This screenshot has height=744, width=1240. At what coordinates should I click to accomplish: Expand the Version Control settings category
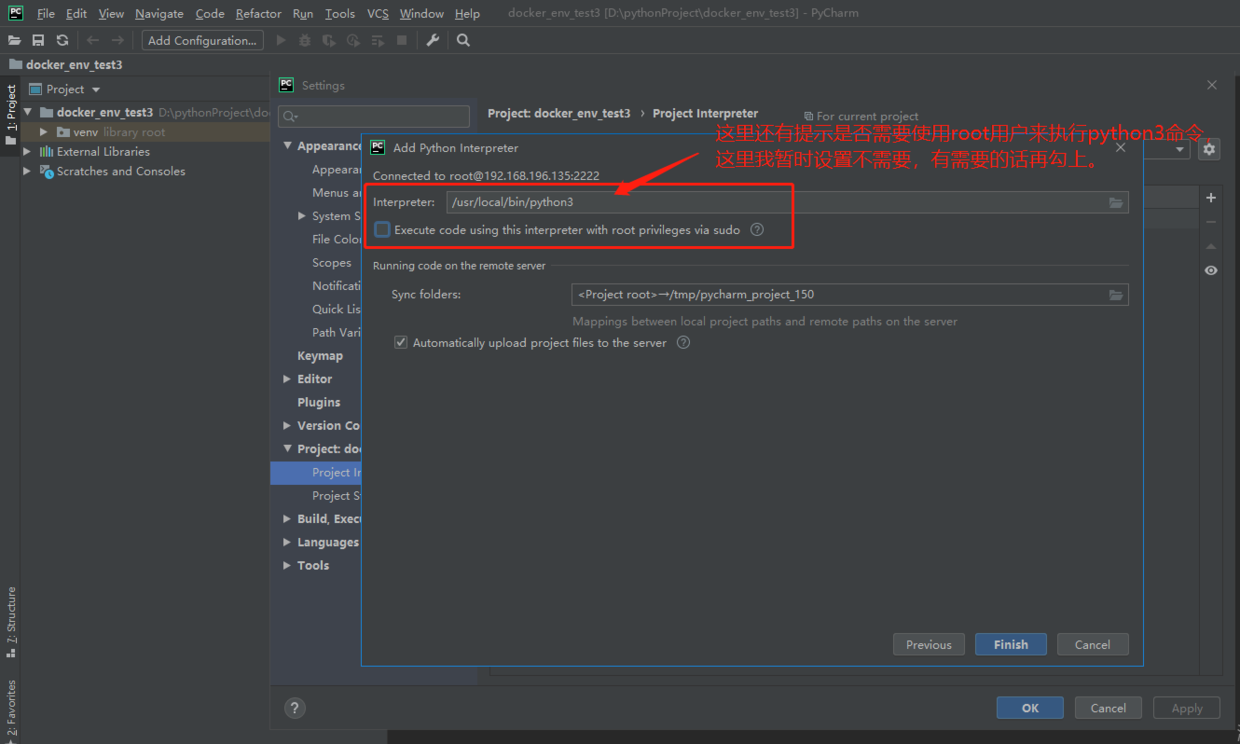(x=288, y=425)
